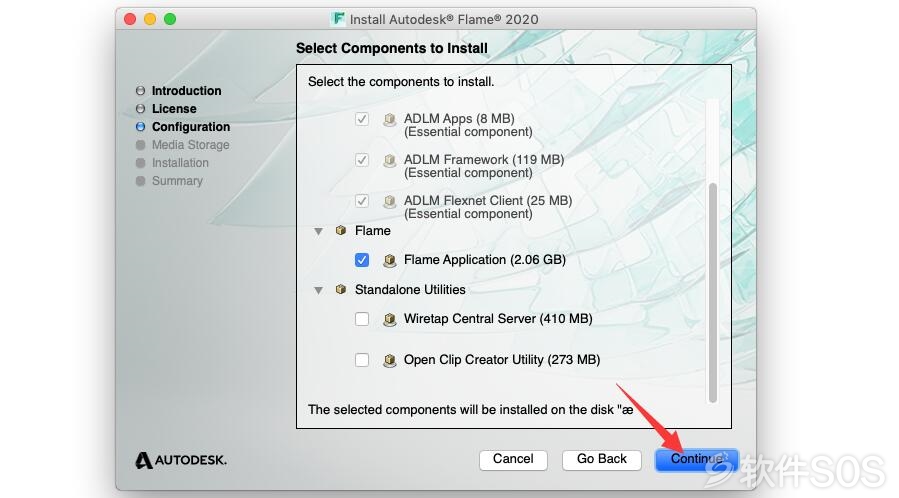Click the ADLM Framework package icon
This screenshot has height=498, width=899.
coord(390,160)
